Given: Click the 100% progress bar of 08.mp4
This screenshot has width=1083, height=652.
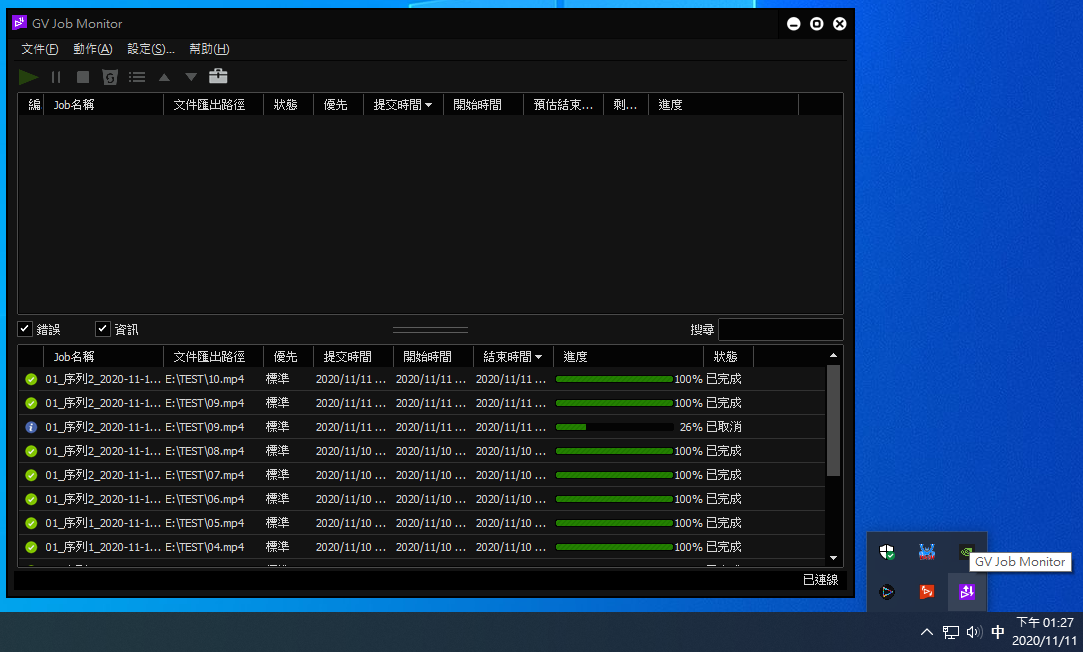Looking at the screenshot, I should (614, 451).
